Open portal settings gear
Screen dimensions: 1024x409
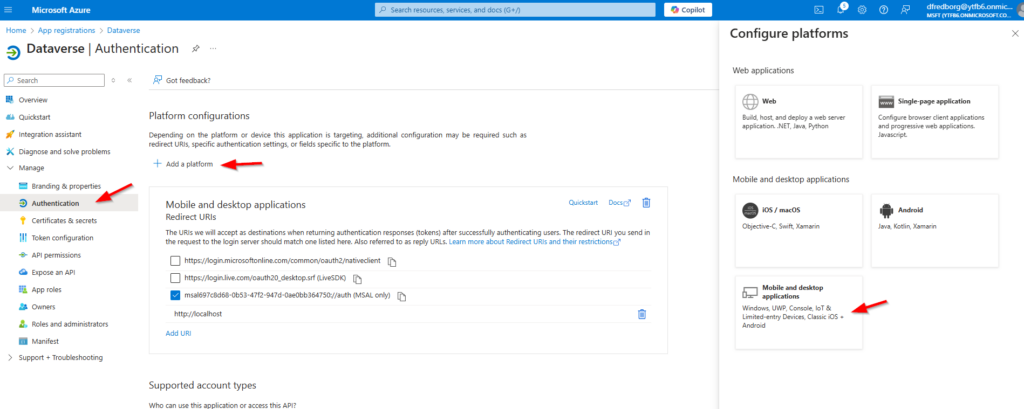[862, 10]
